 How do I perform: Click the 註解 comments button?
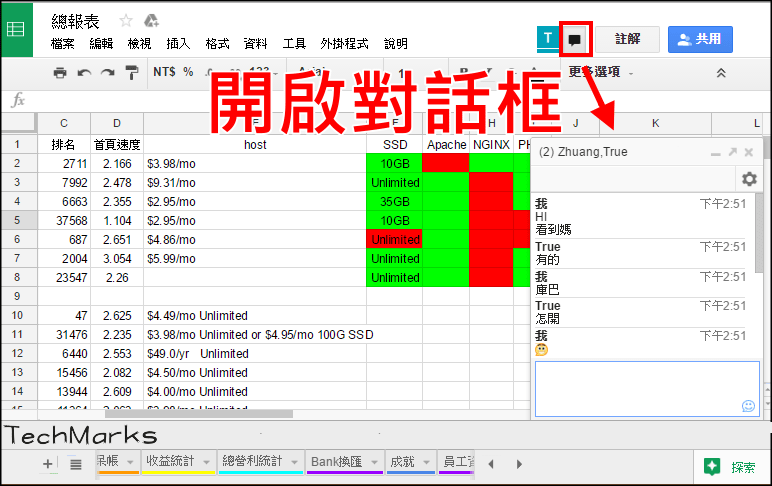[x=628, y=39]
